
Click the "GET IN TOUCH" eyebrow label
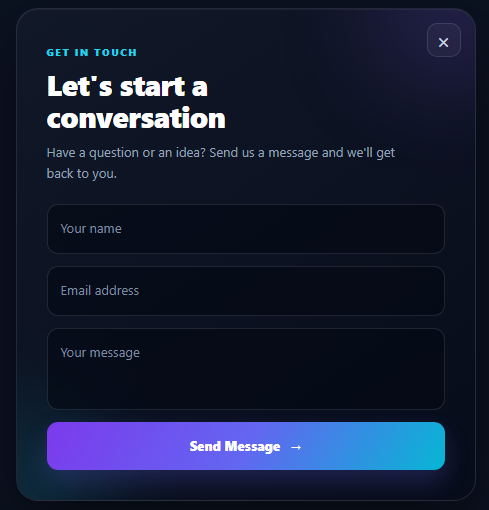pyautogui.click(x=91, y=53)
